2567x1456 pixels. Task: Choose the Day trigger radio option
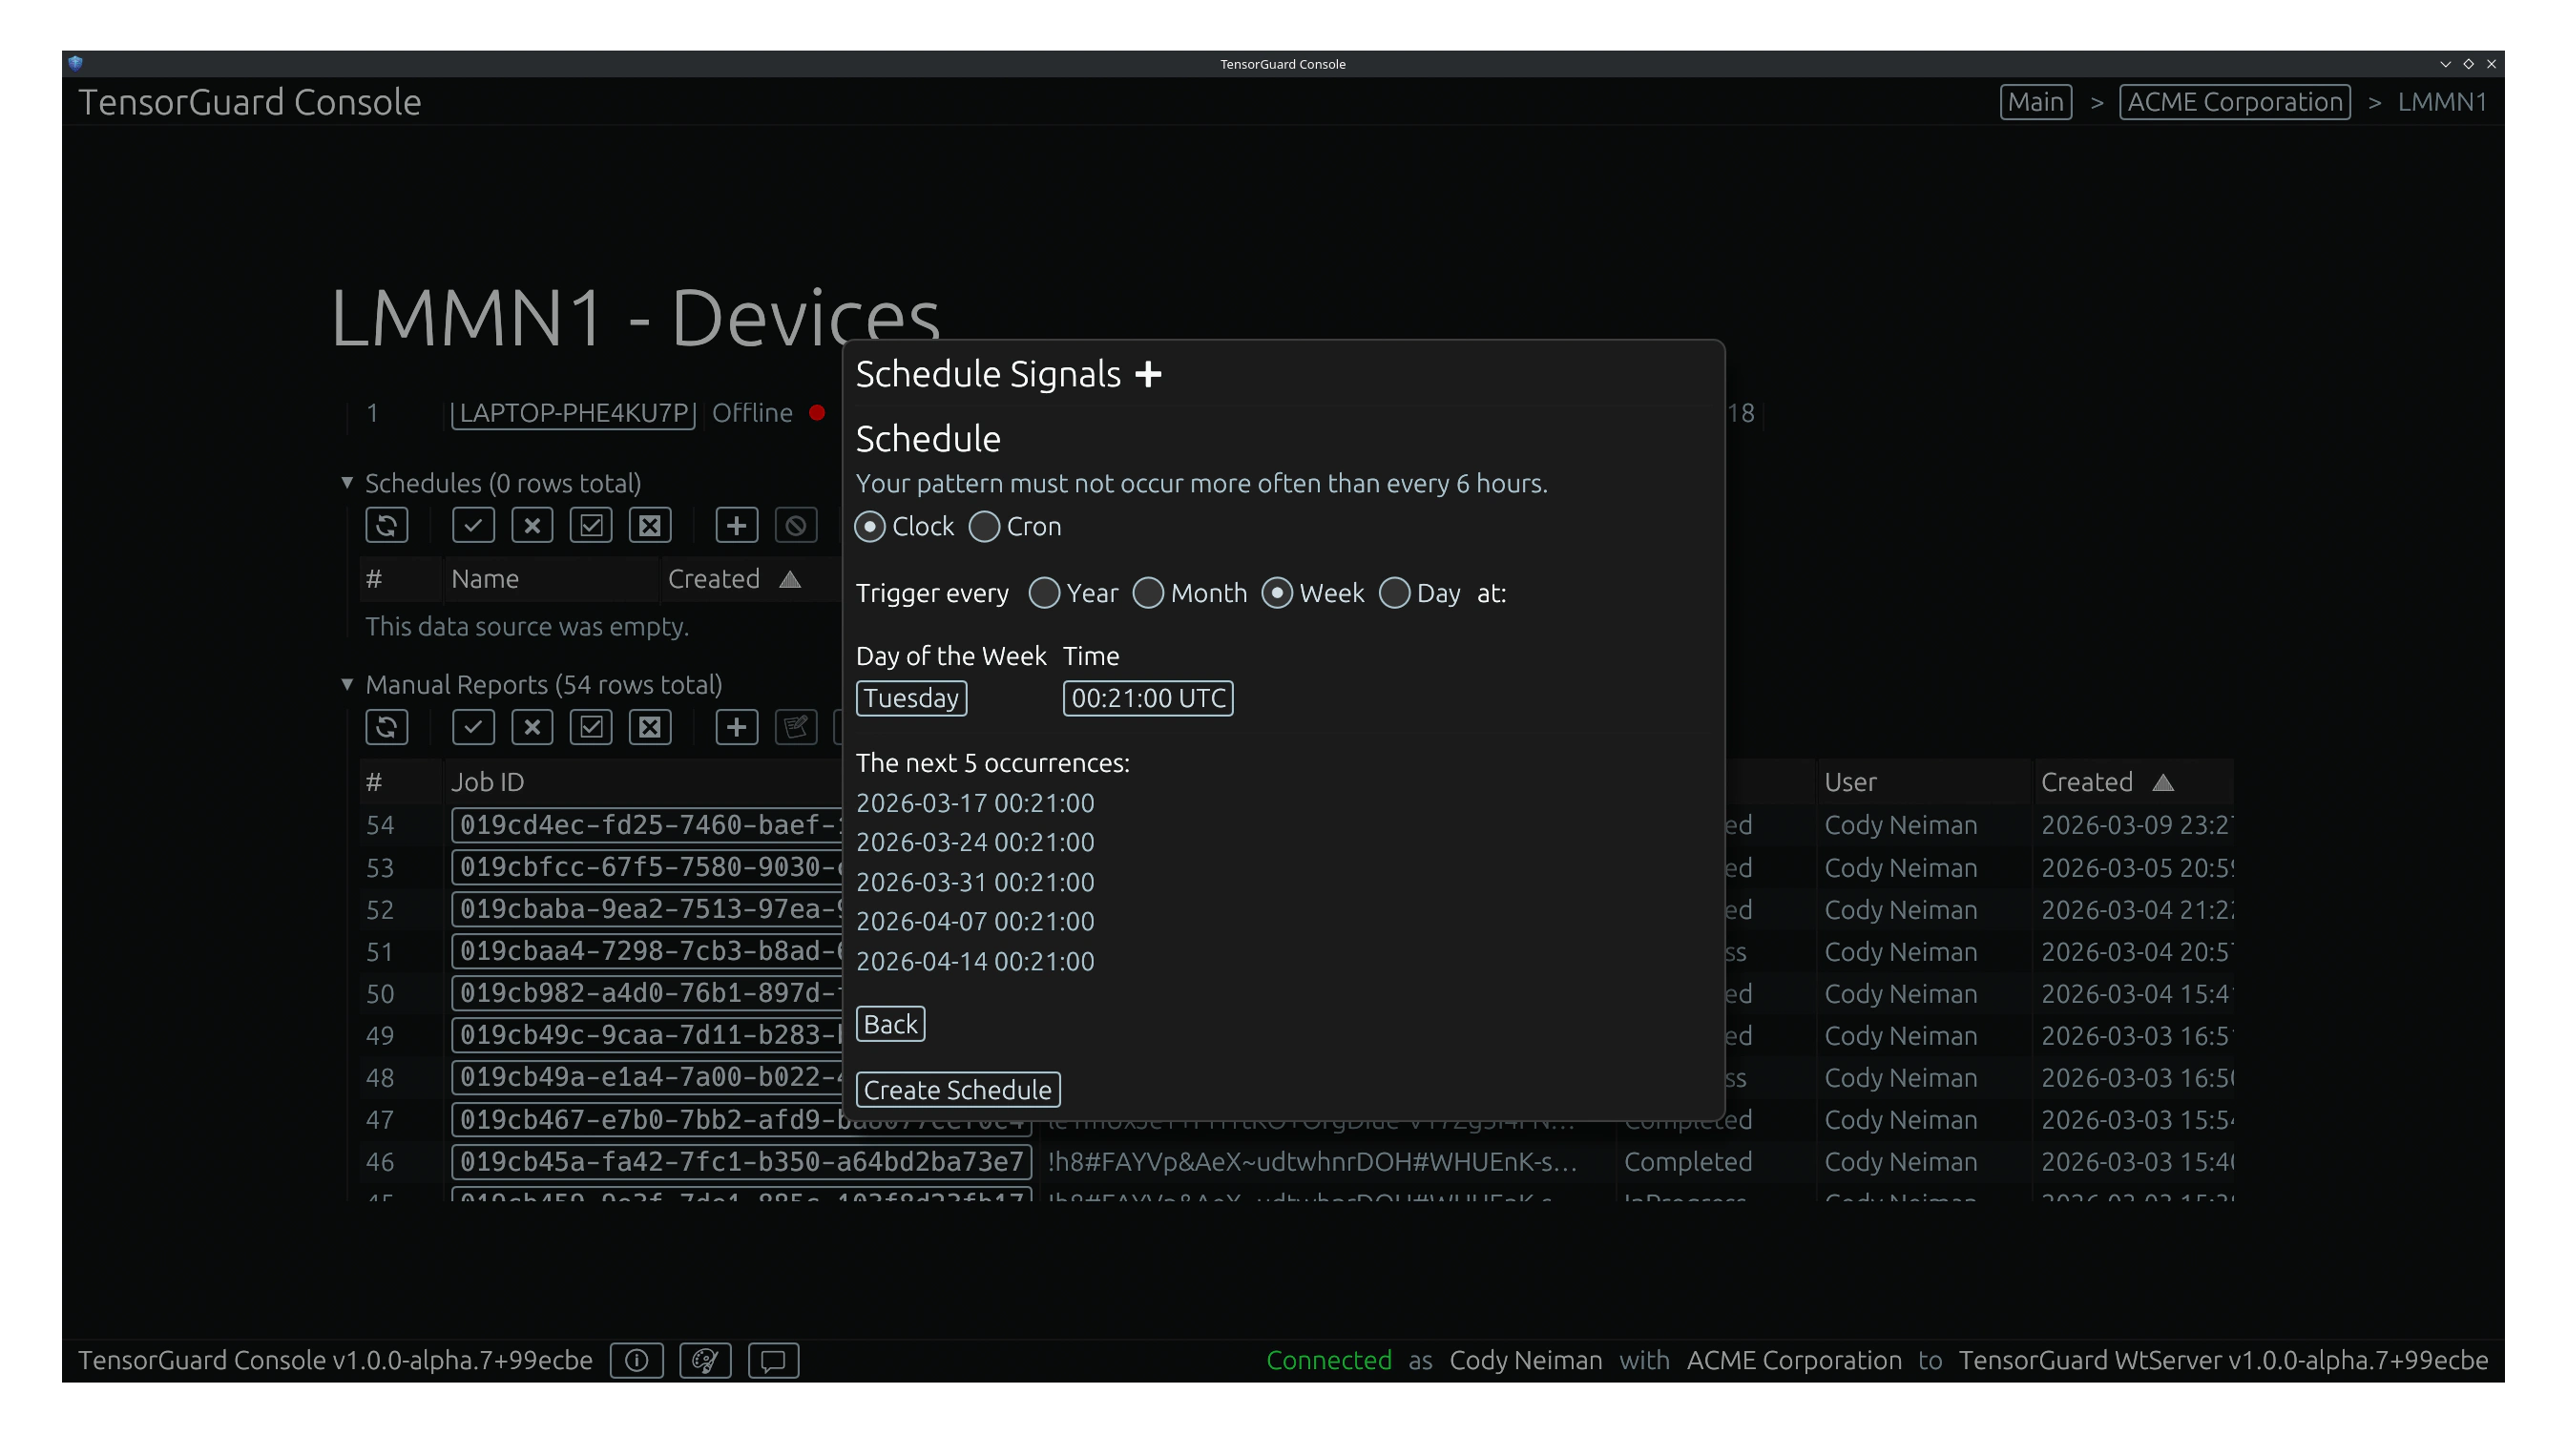click(x=1394, y=593)
